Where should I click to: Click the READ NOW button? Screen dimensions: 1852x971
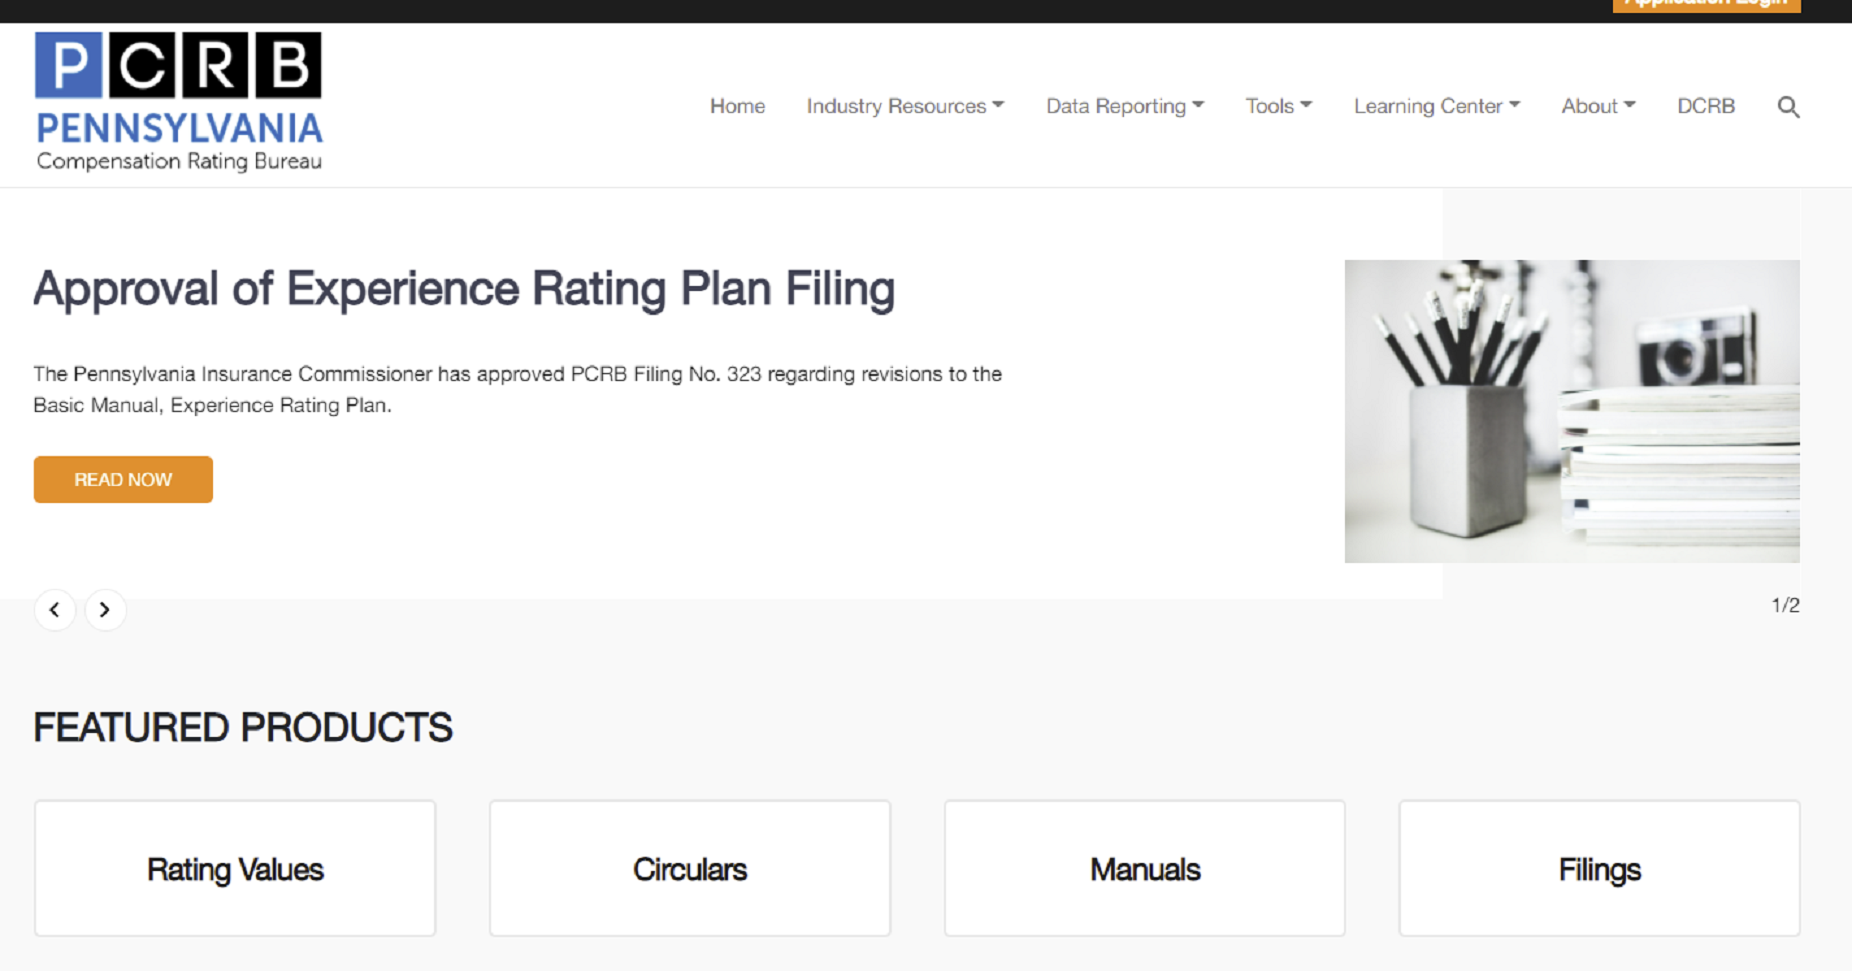(122, 479)
